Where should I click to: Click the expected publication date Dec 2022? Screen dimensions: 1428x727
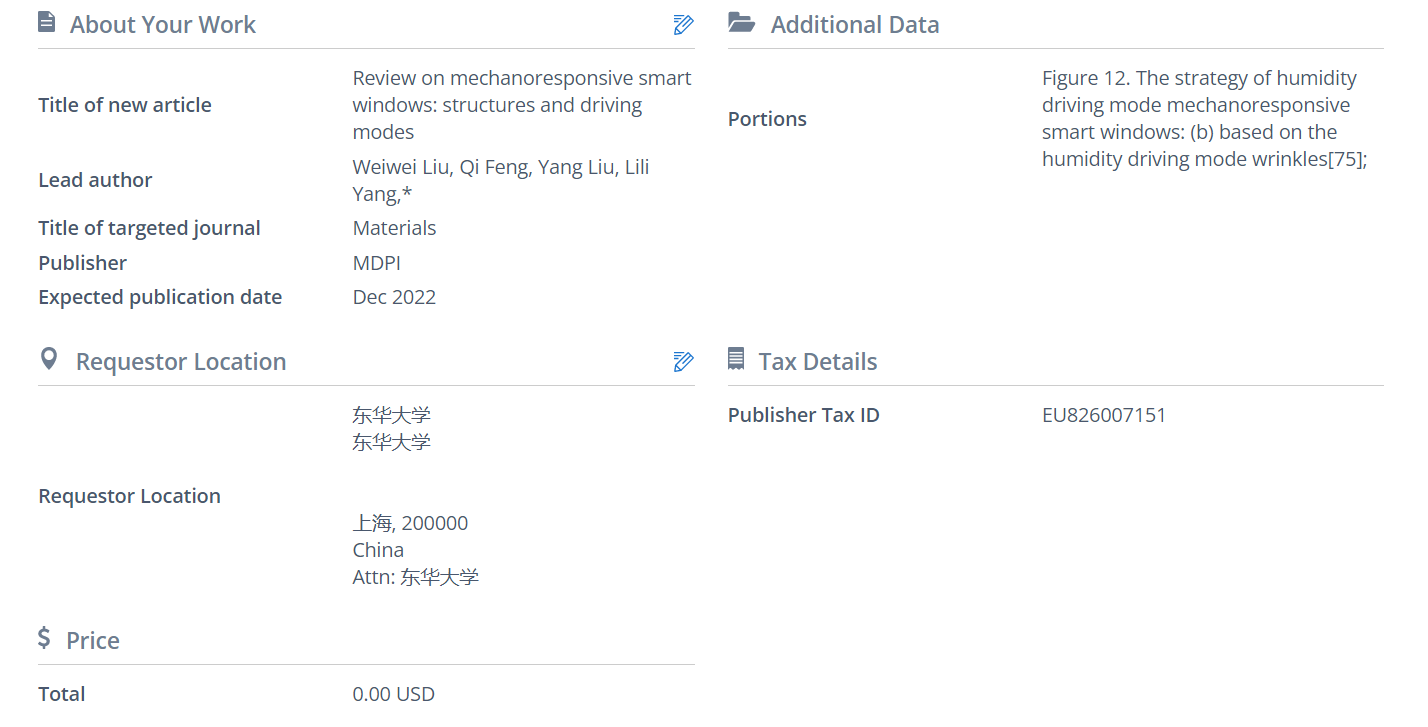pyautogui.click(x=394, y=297)
